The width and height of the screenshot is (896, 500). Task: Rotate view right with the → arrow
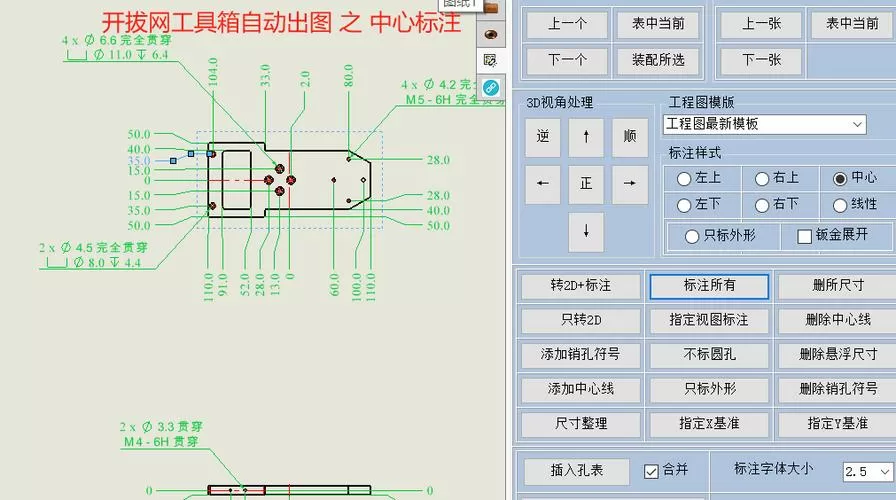click(x=630, y=184)
